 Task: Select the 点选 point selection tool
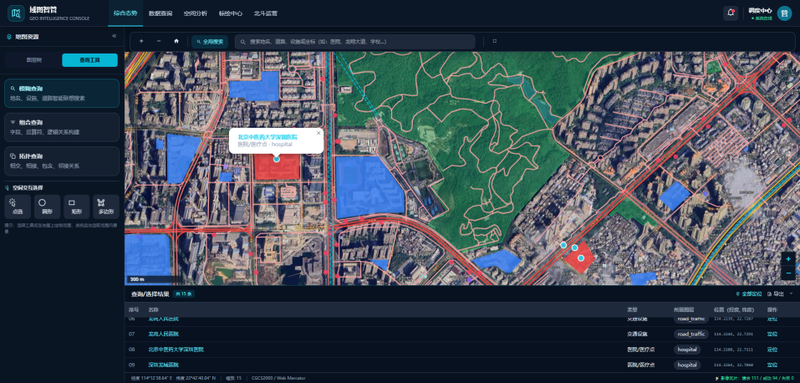click(x=17, y=207)
